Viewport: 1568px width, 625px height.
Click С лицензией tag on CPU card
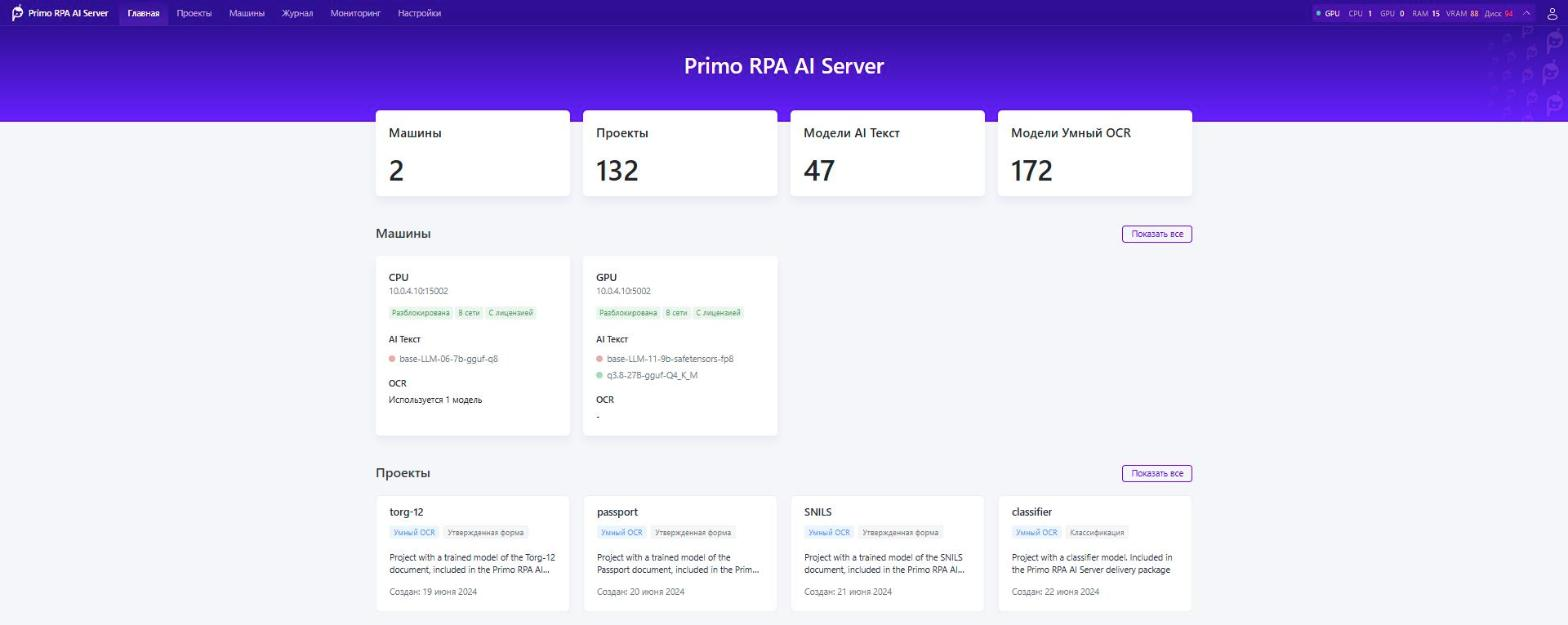coord(511,313)
